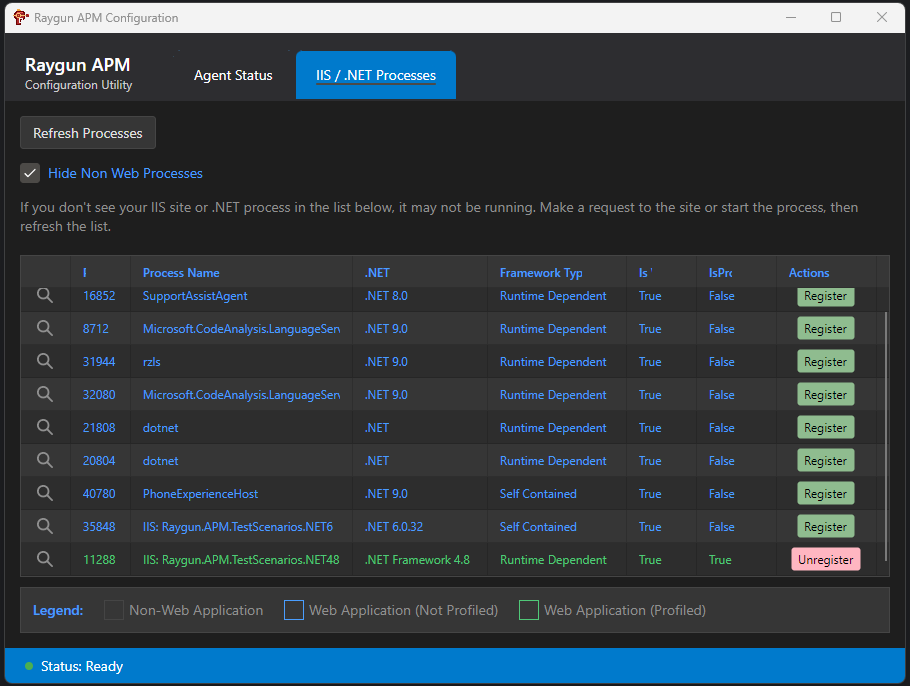Click 'Status: Ready' in status bar
Viewport: 910px width, 686px height.
82,666
